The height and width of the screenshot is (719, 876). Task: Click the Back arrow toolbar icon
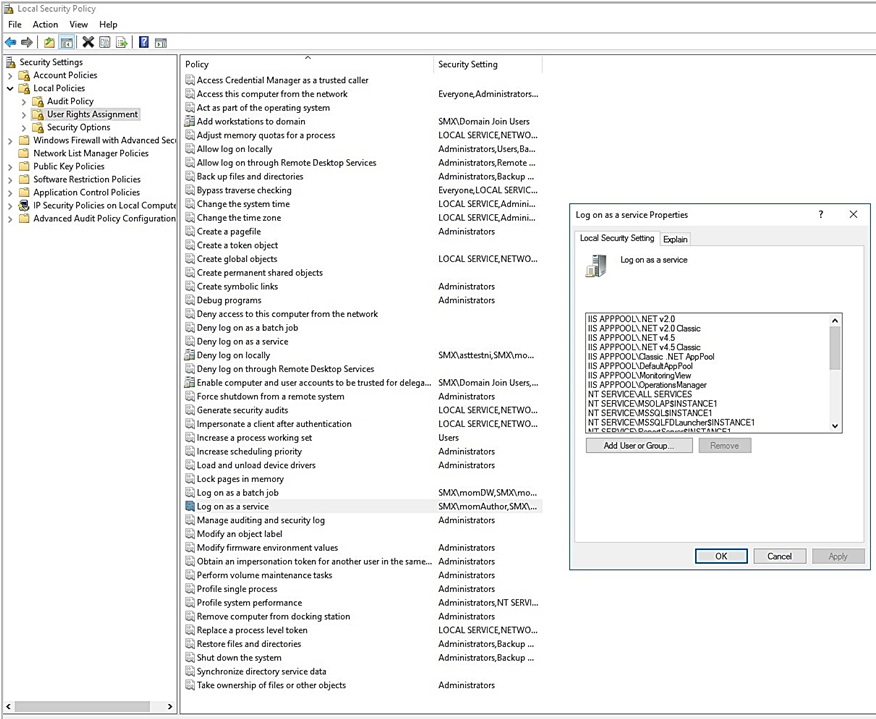11,42
